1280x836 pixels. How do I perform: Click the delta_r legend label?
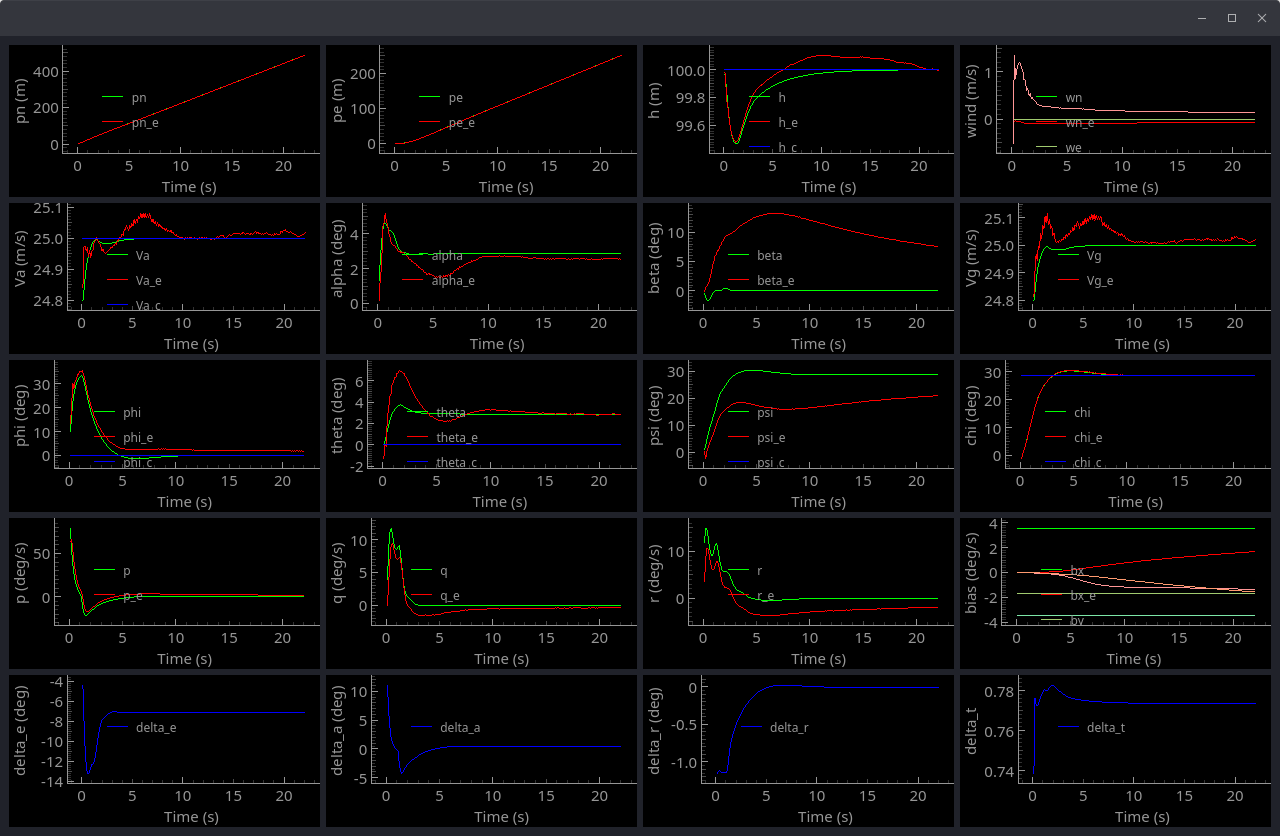point(789,727)
